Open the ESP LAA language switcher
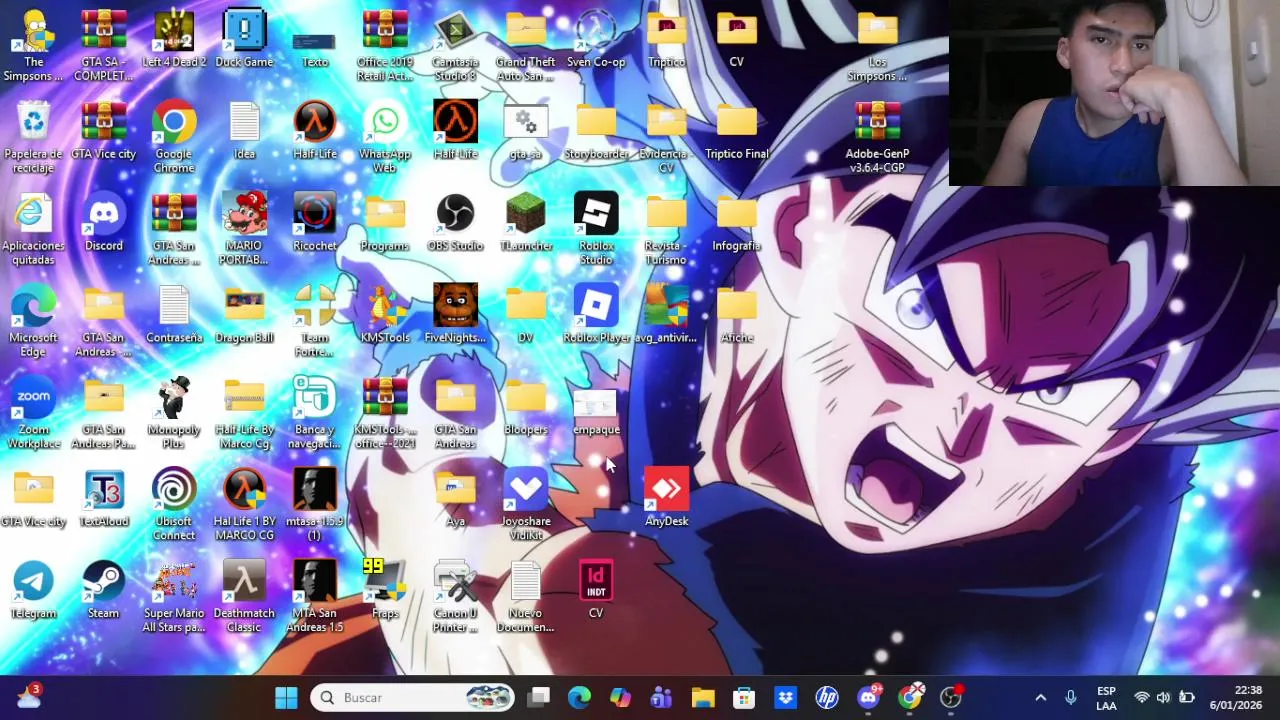The width and height of the screenshot is (1280, 720). point(1106,697)
